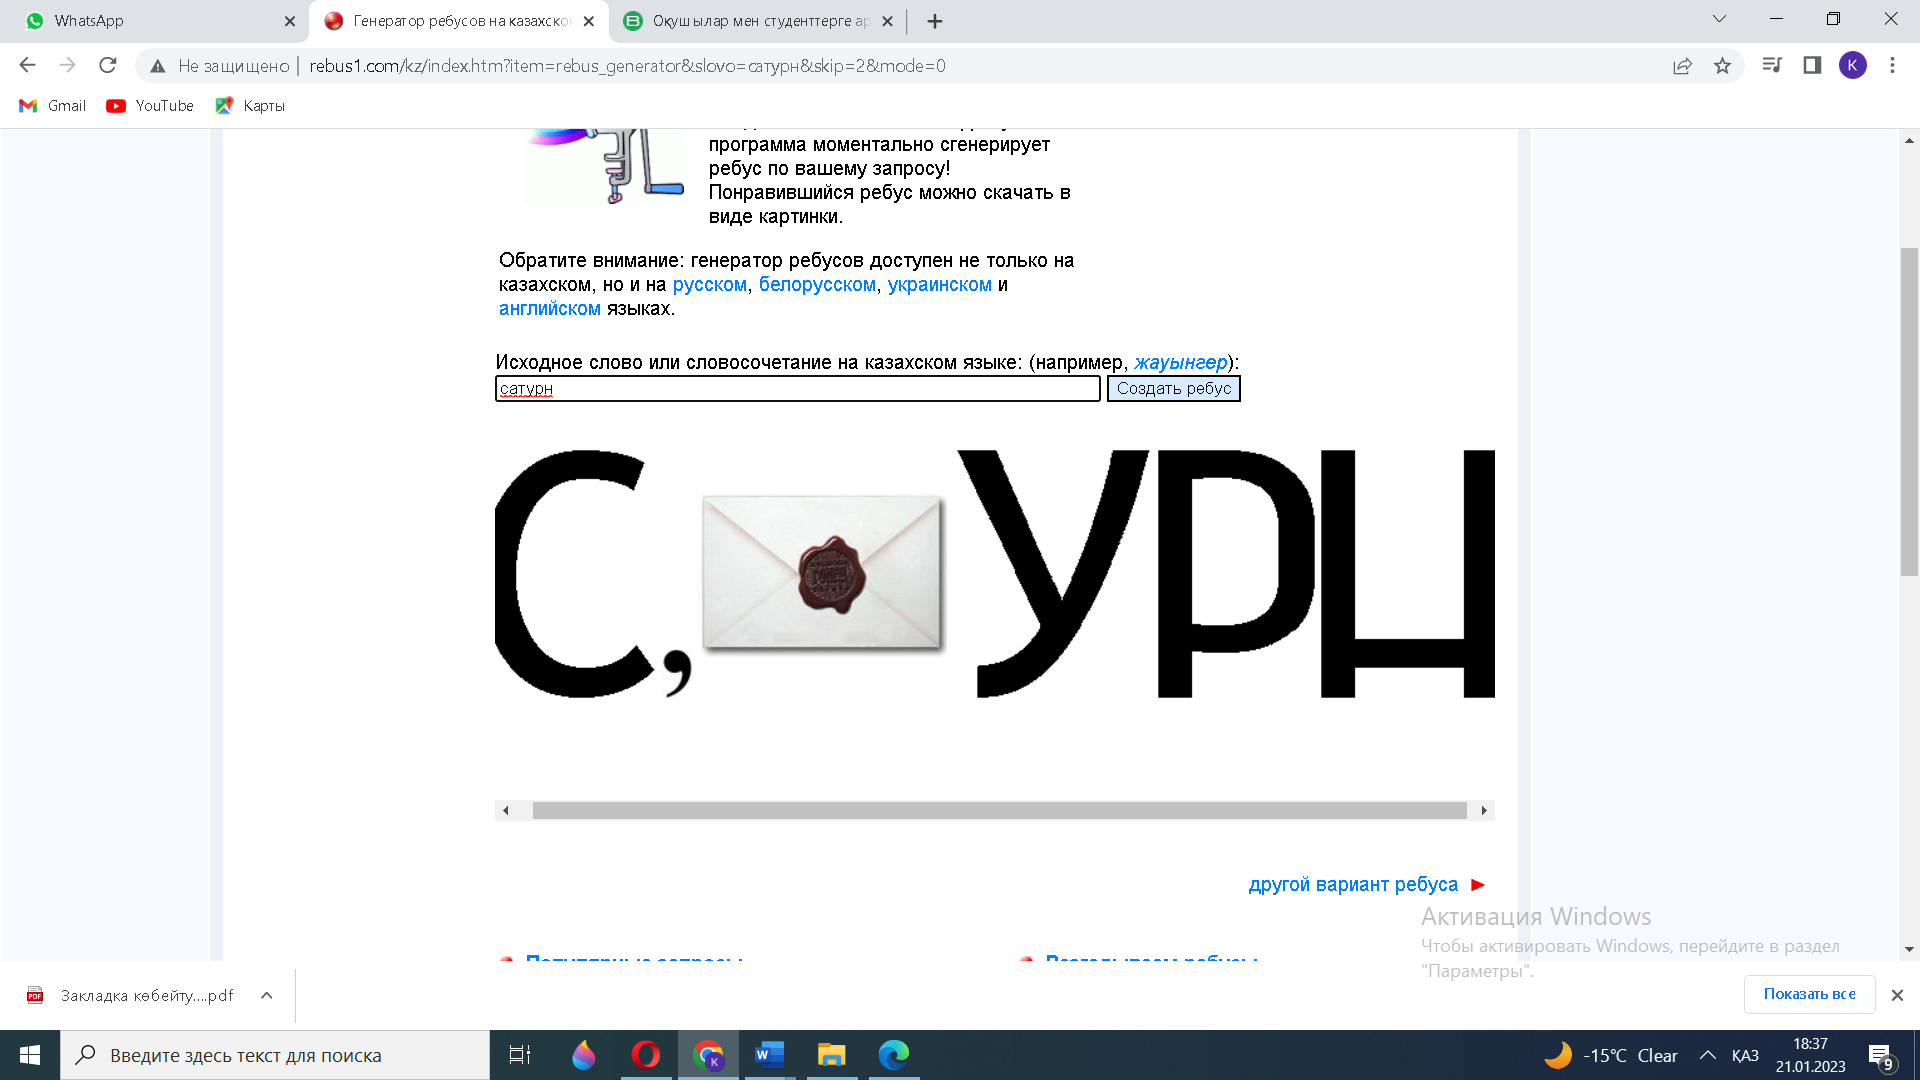The width and height of the screenshot is (1920, 1080).
Task: Bookmark this page with star icon
Action: (x=1722, y=66)
